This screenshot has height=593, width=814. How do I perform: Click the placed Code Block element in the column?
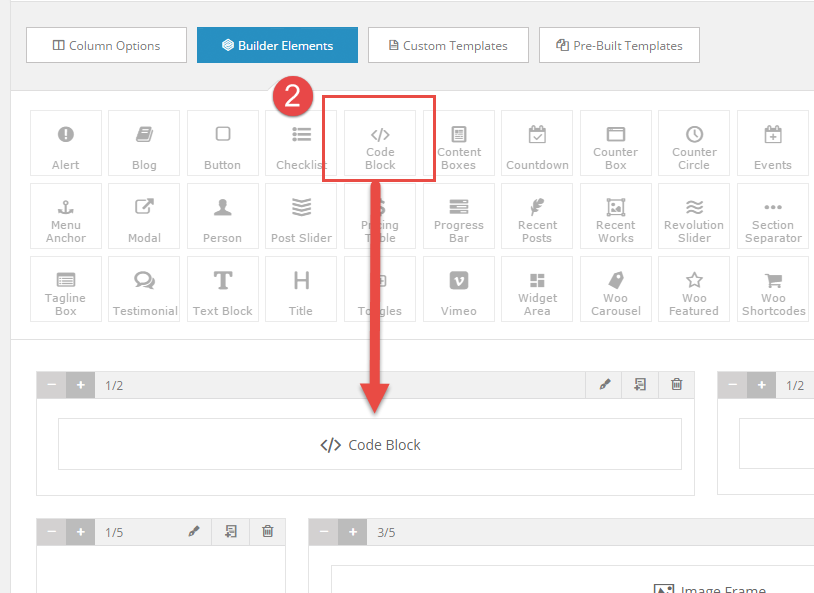(370, 445)
